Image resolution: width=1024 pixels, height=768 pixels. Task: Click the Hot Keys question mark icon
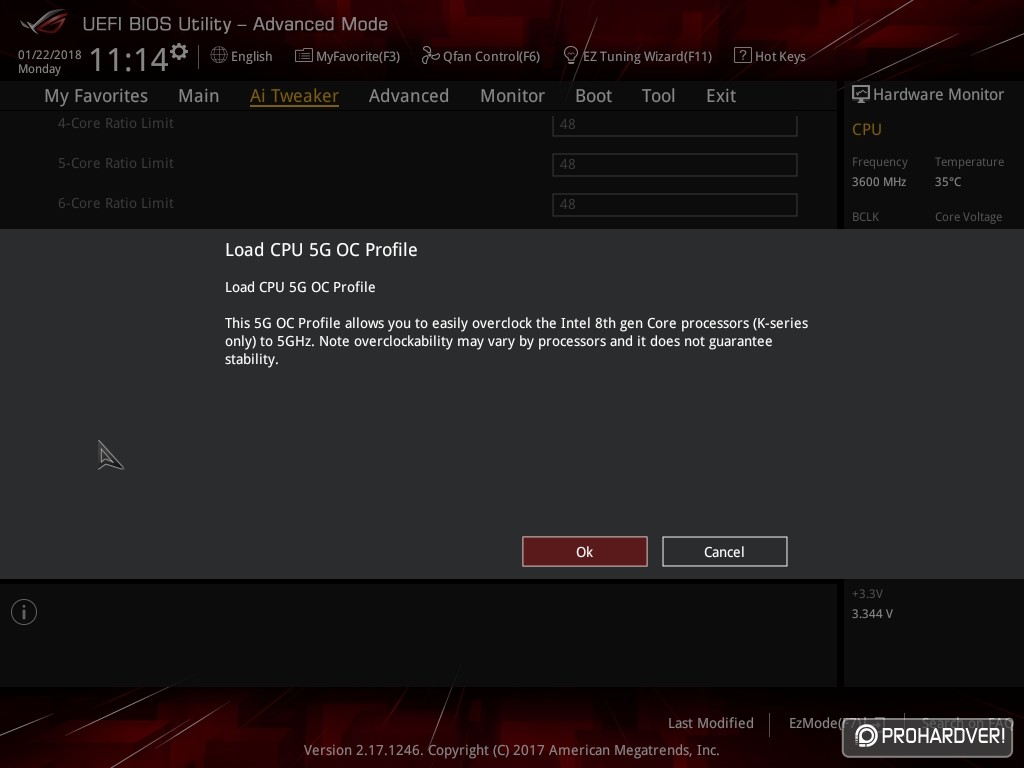[x=743, y=56]
